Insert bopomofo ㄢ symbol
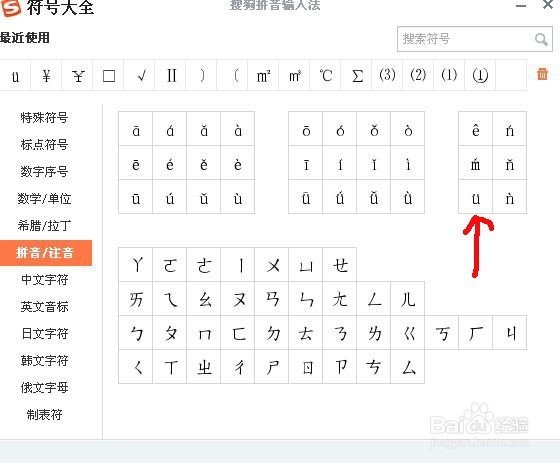Viewport: 560px width, 463px height. pyautogui.click(x=272, y=299)
